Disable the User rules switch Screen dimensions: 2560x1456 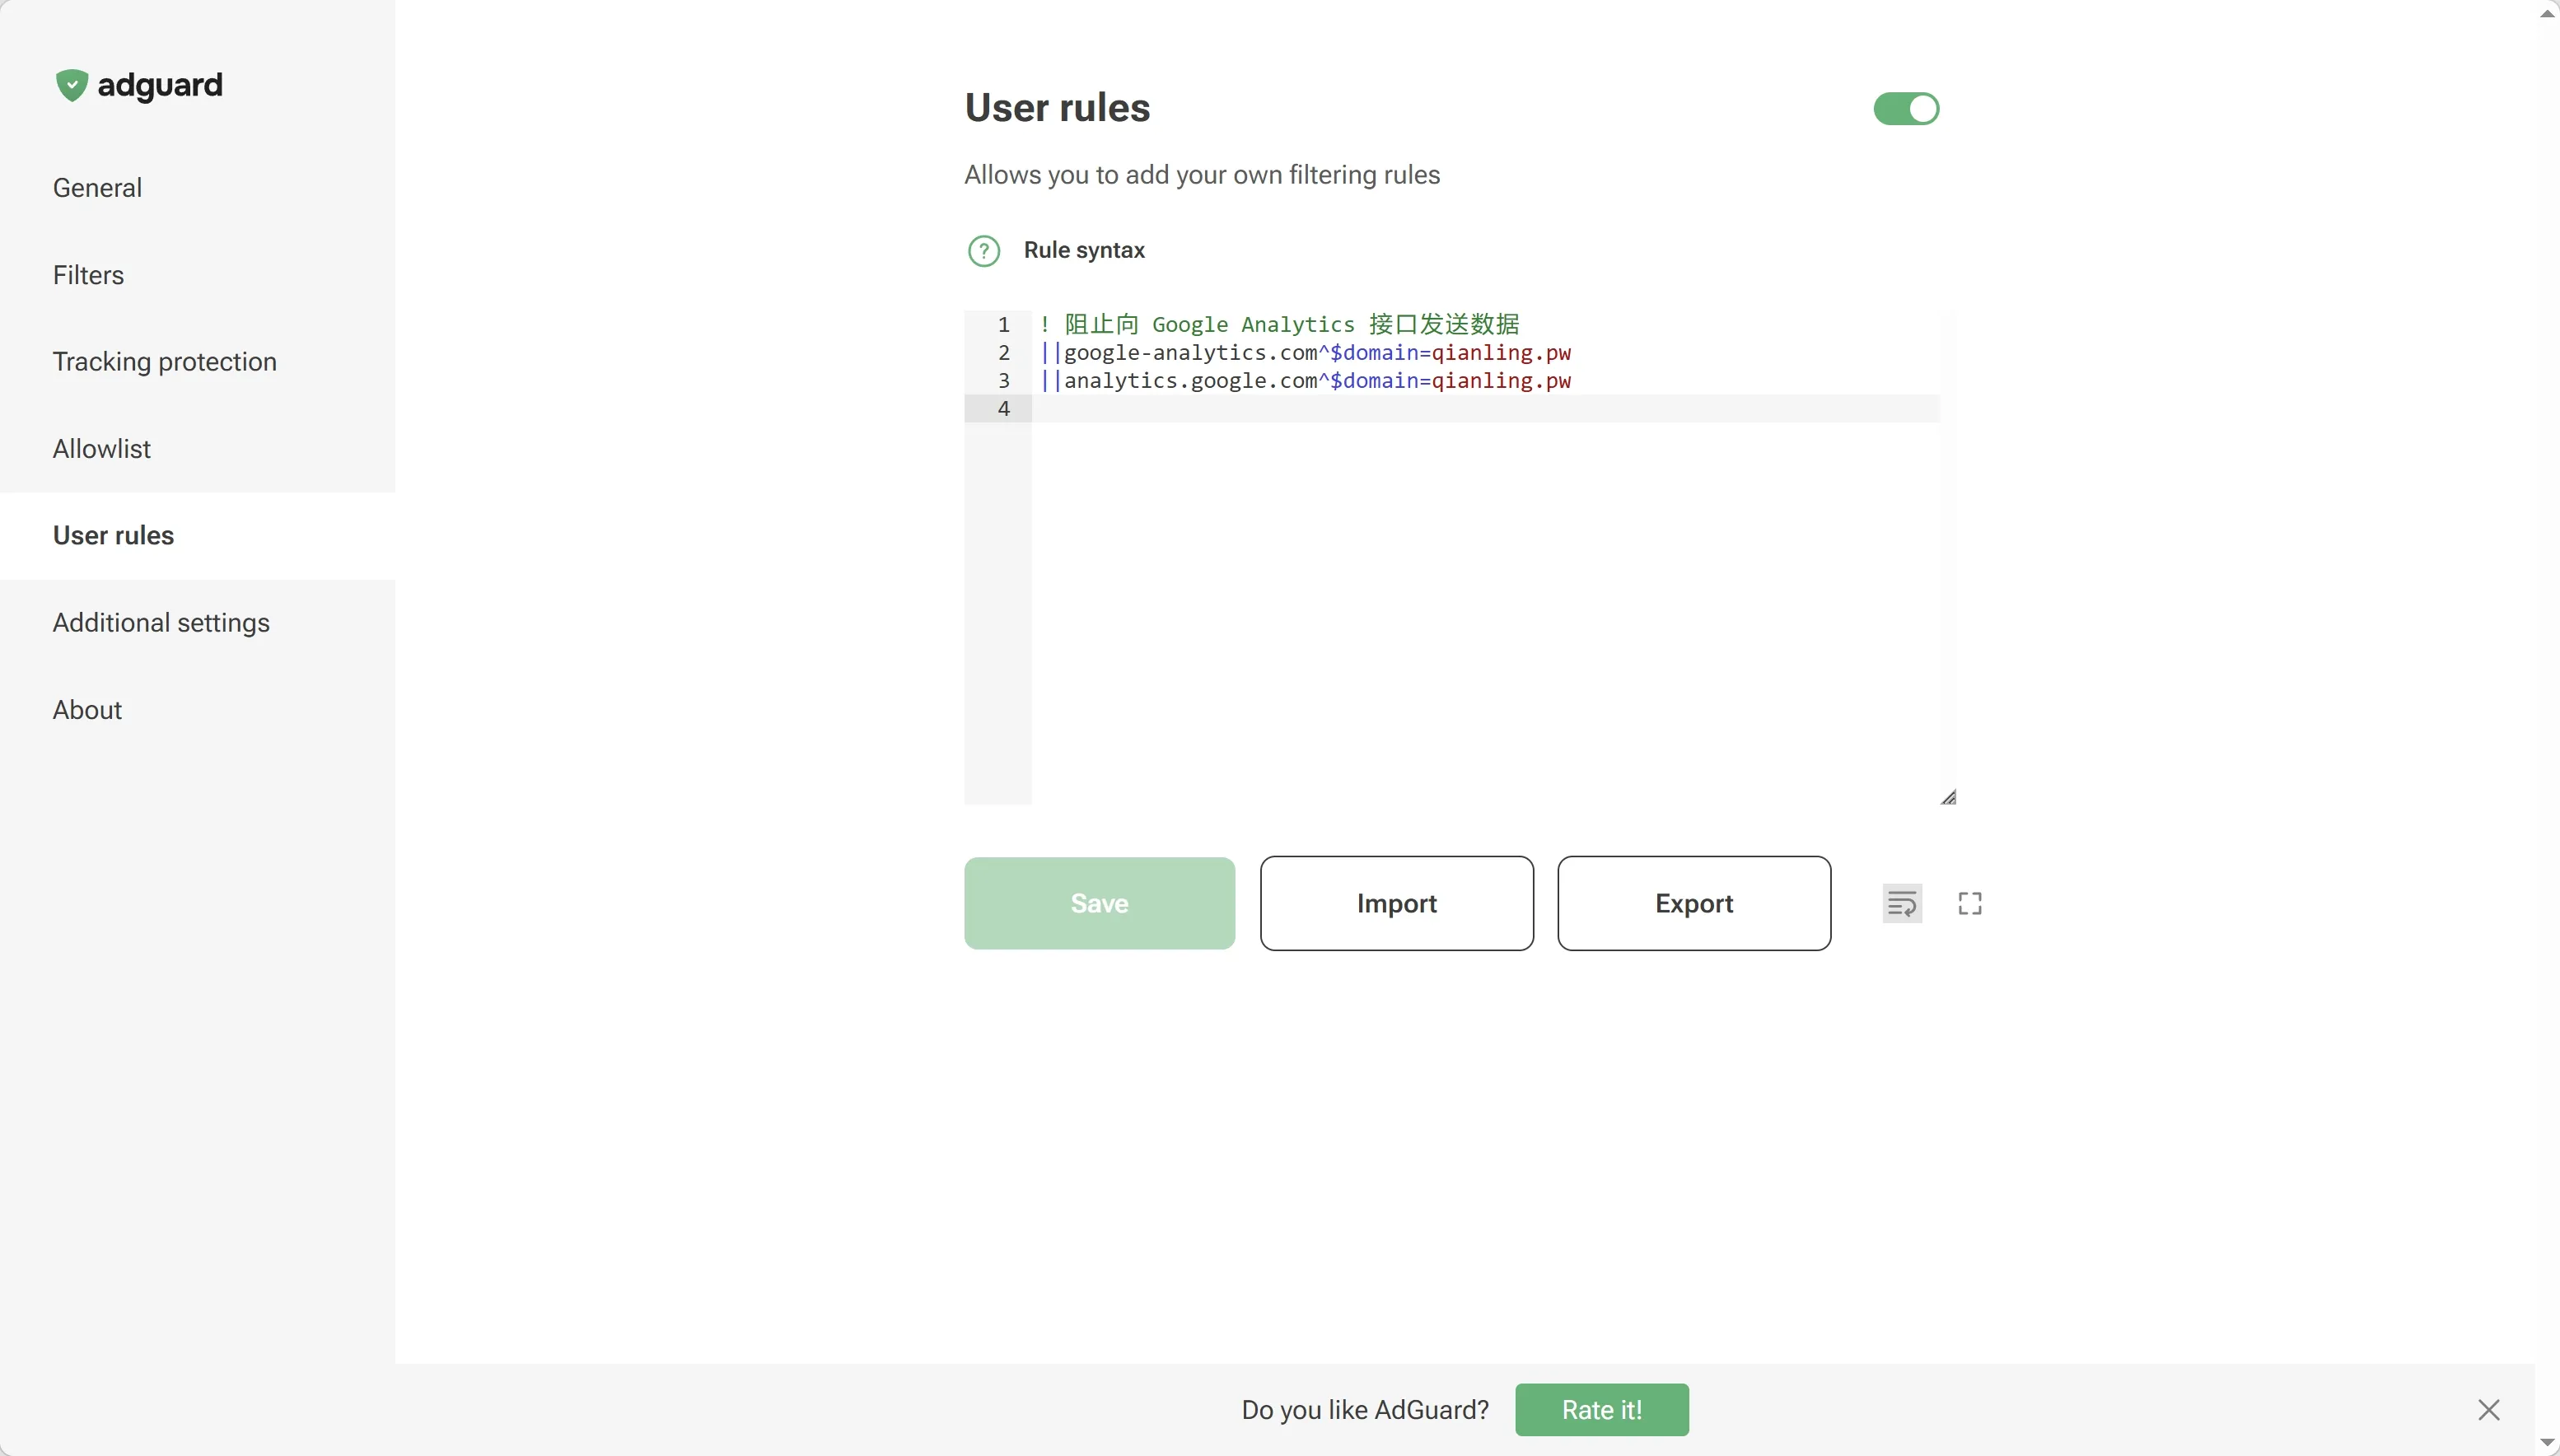(x=1906, y=109)
